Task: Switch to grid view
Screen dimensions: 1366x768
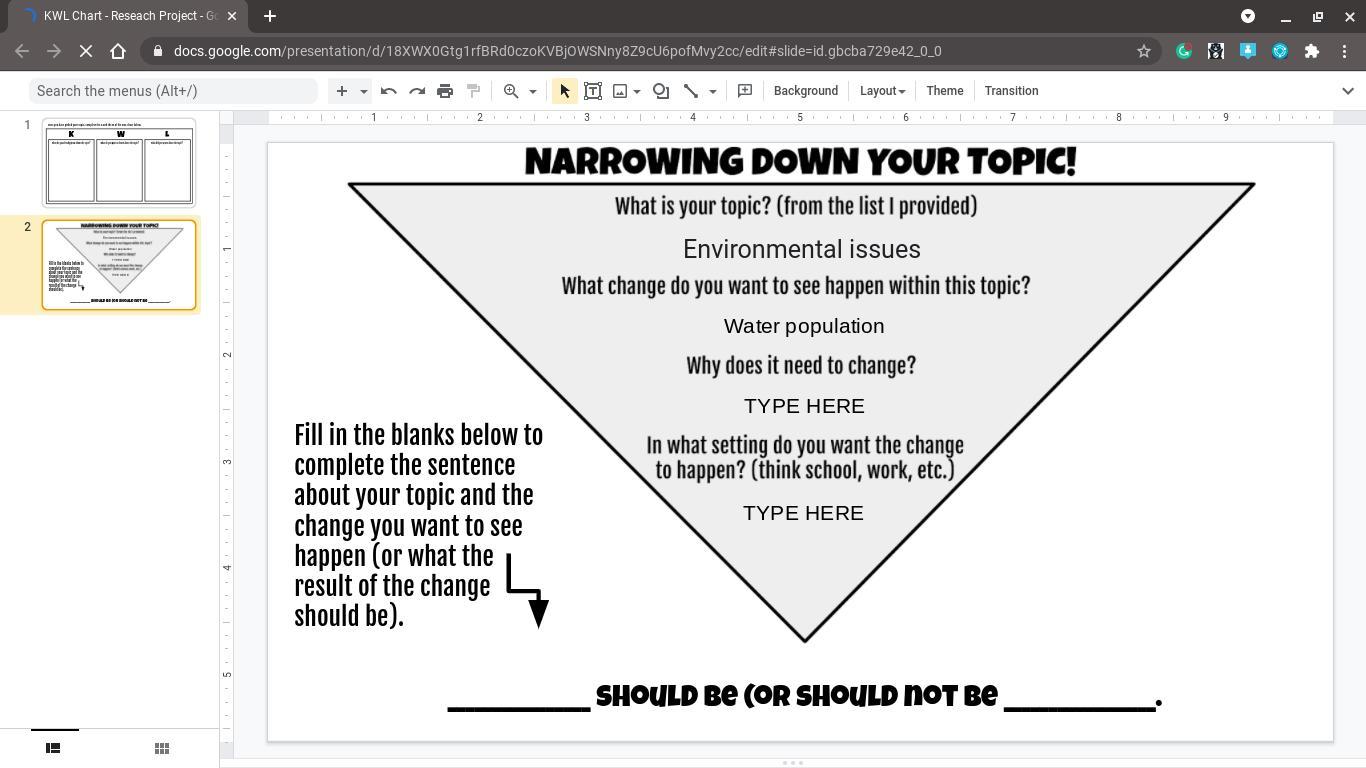Action: click(x=161, y=748)
